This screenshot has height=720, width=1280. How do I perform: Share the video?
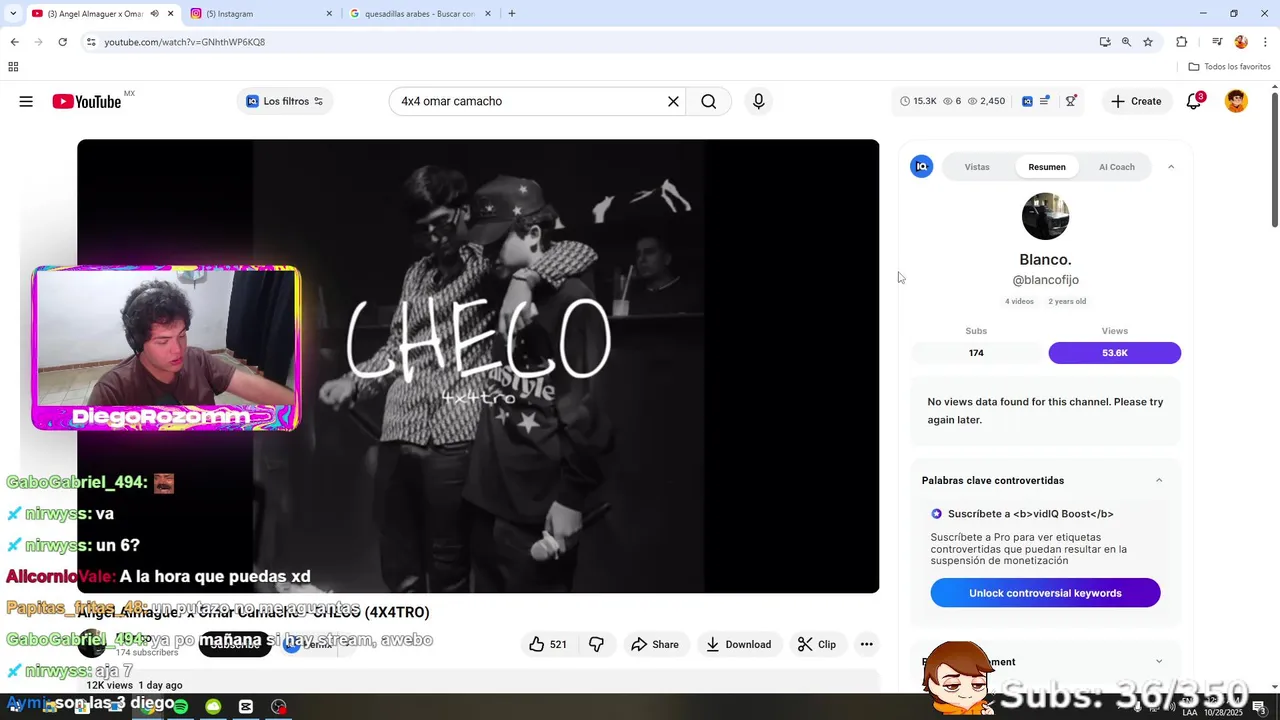point(655,644)
